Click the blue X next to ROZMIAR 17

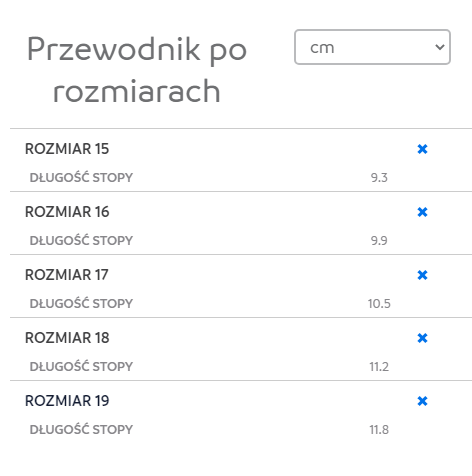click(x=422, y=275)
